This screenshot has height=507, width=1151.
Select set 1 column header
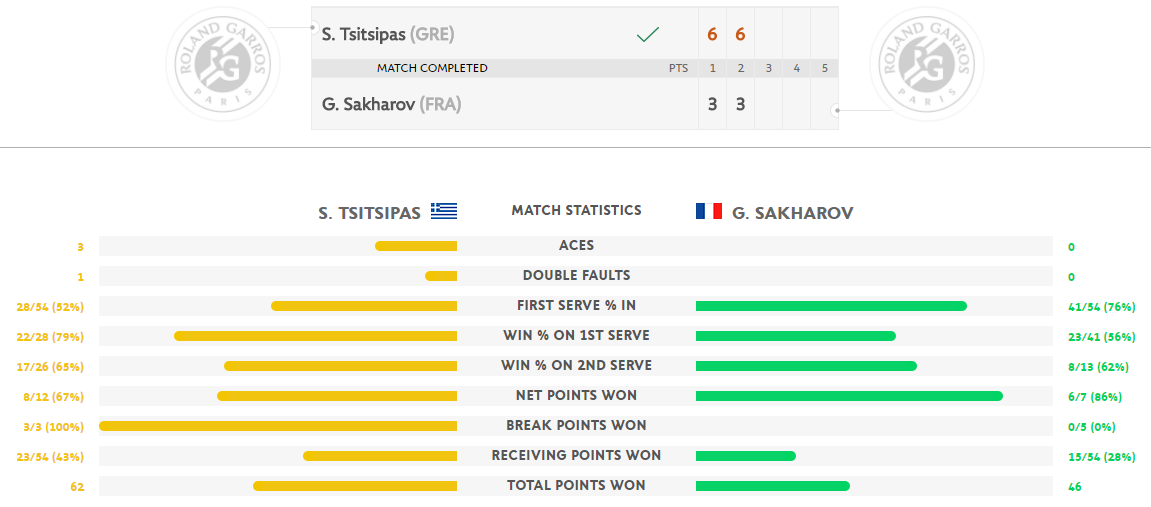[712, 68]
